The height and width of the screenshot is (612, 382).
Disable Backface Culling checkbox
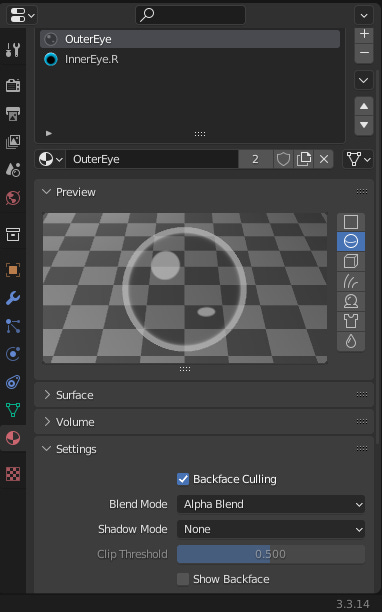point(183,479)
